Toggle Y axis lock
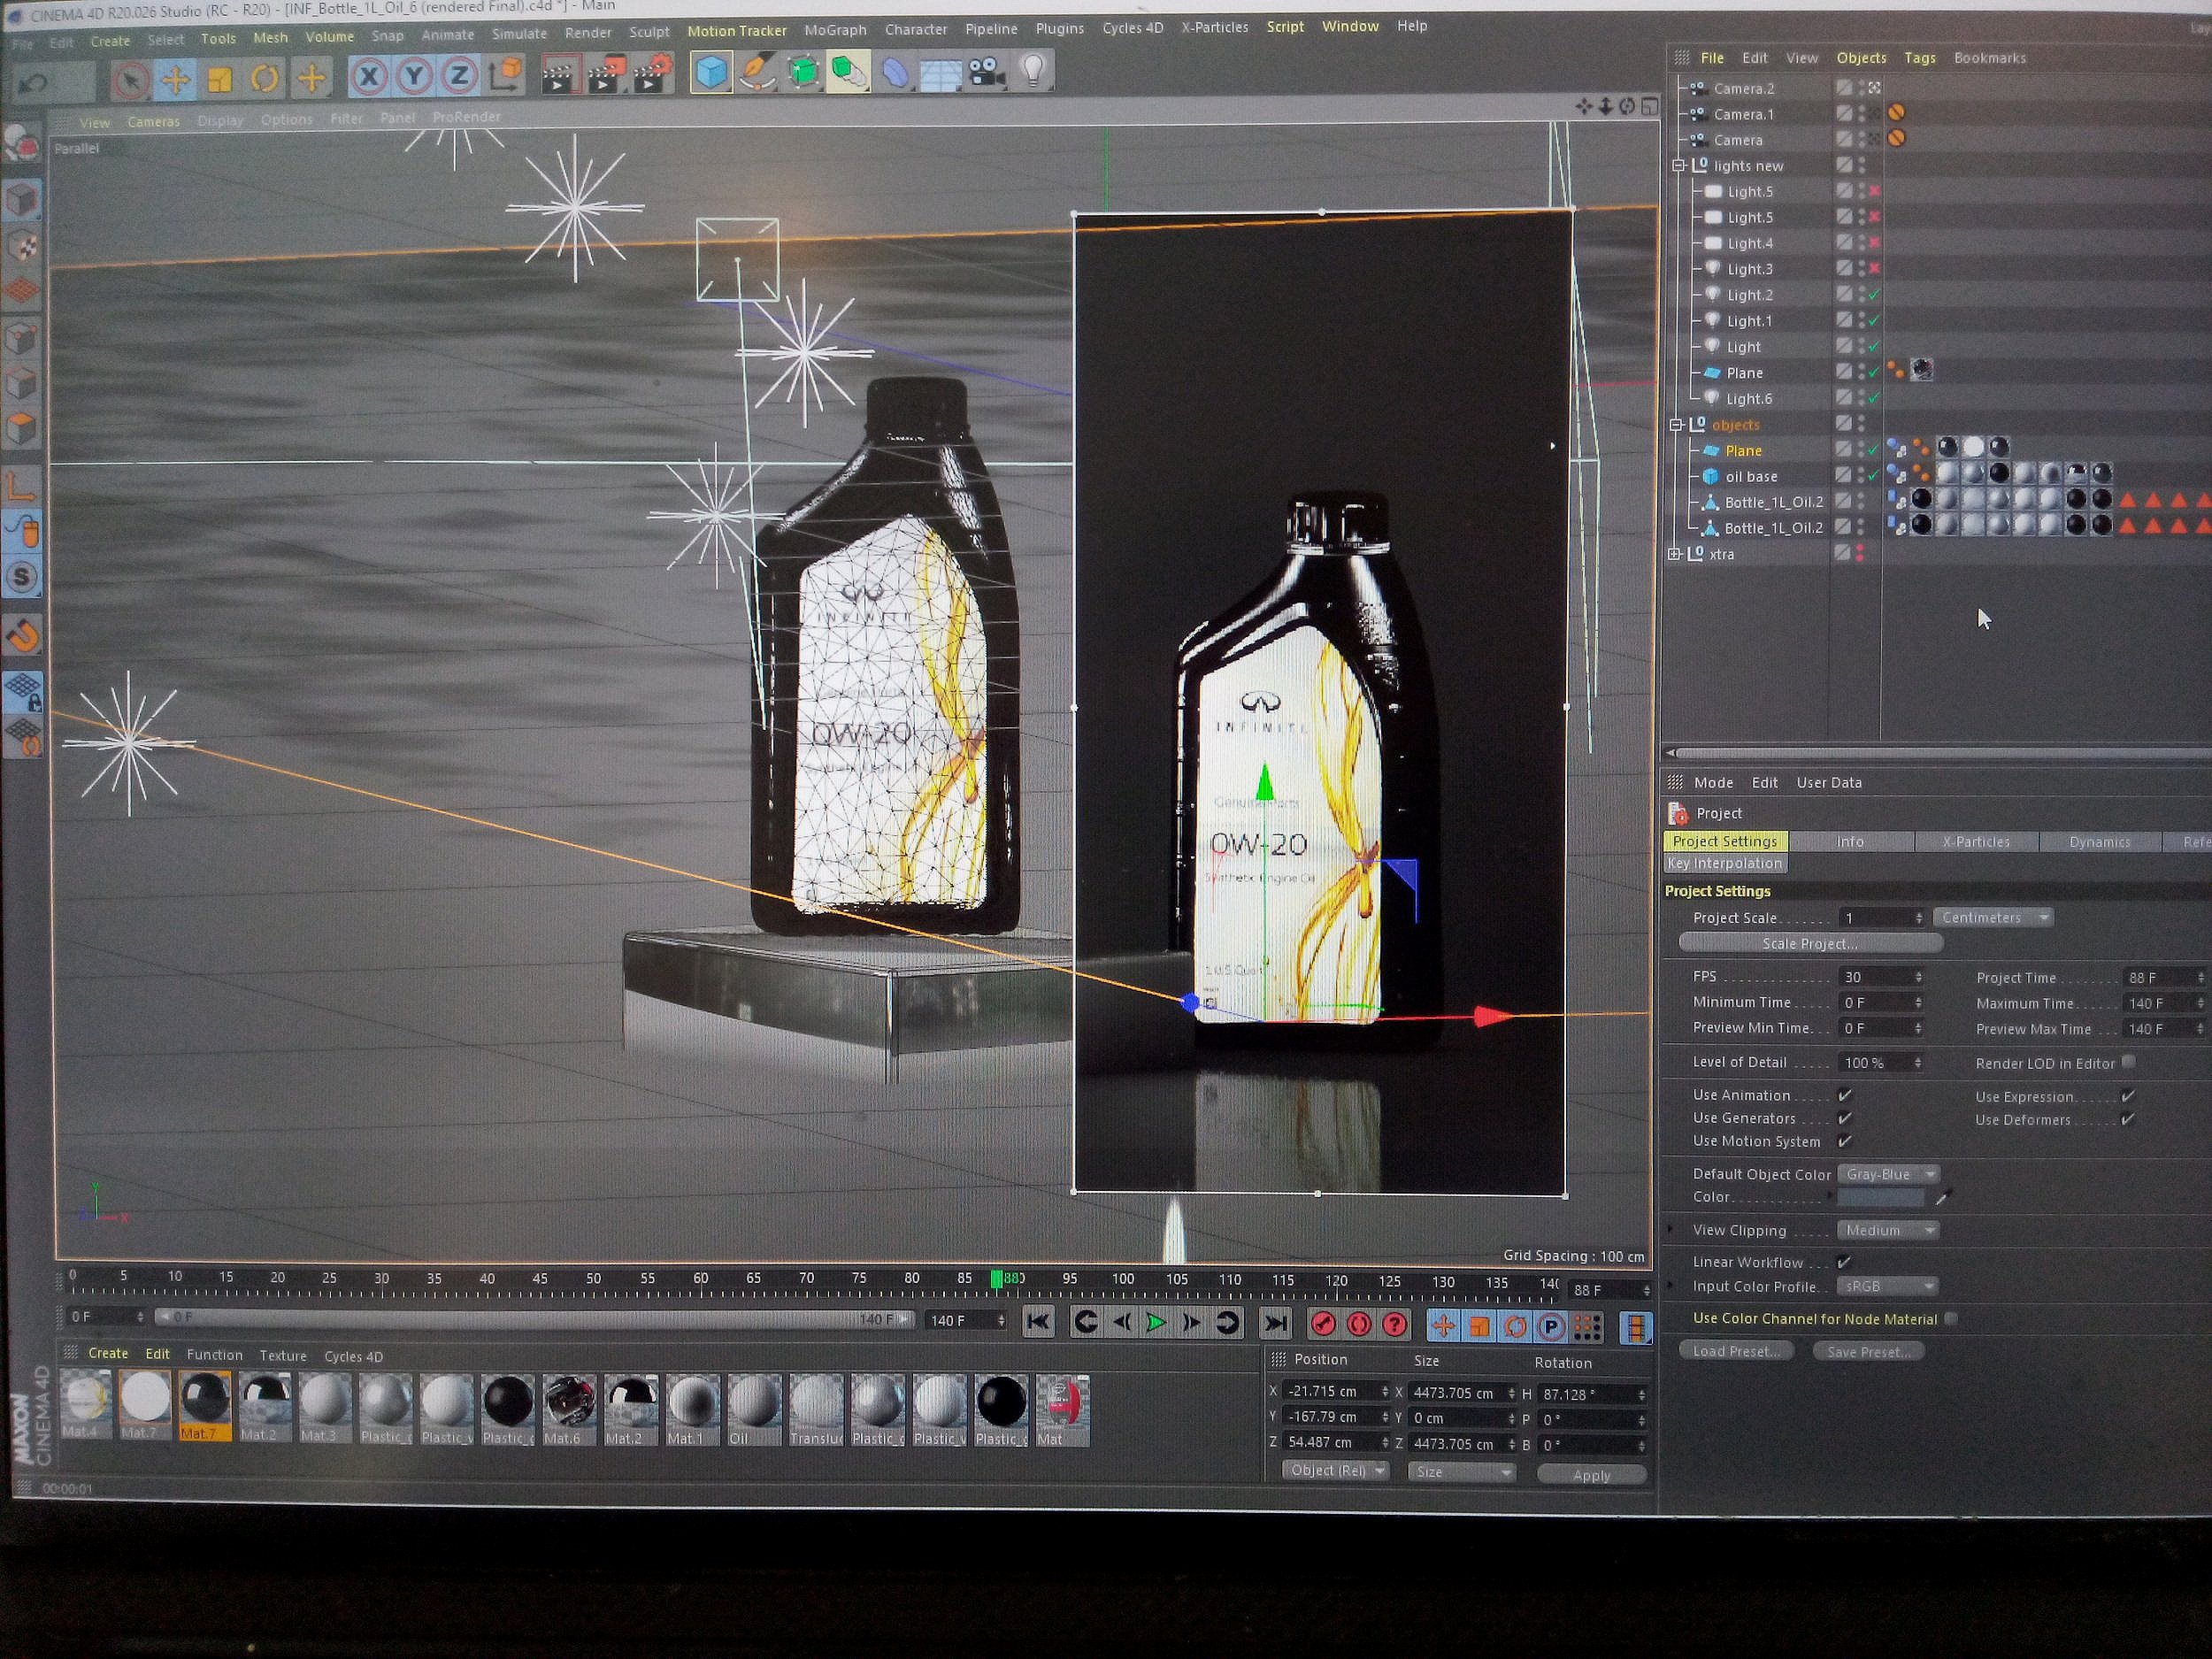Viewport: 2212px width, 1659px height. tap(414, 77)
